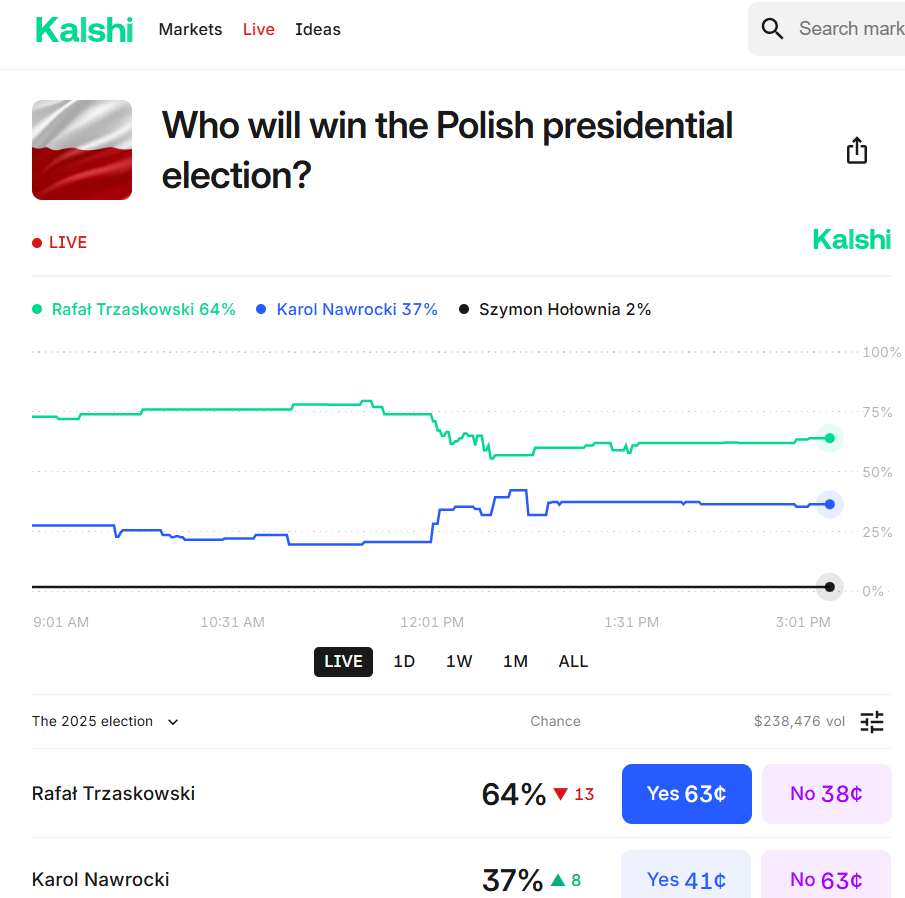Viewport: 905px width, 898px height.
Task: Select the 1D chart time range
Action: (x=404, y=662)
